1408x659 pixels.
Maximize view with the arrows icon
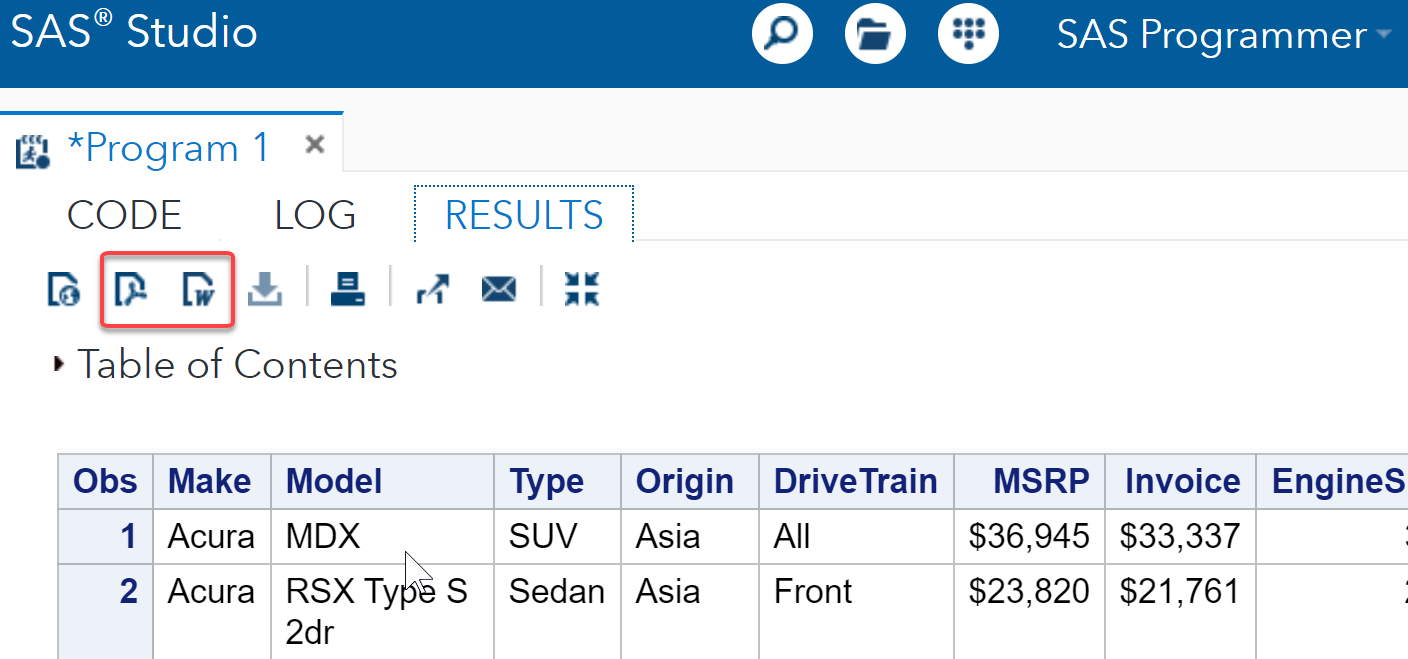(581, 290)
